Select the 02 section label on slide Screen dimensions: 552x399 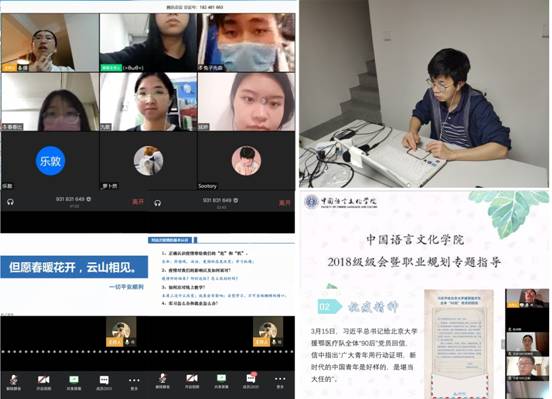point(329,307)
